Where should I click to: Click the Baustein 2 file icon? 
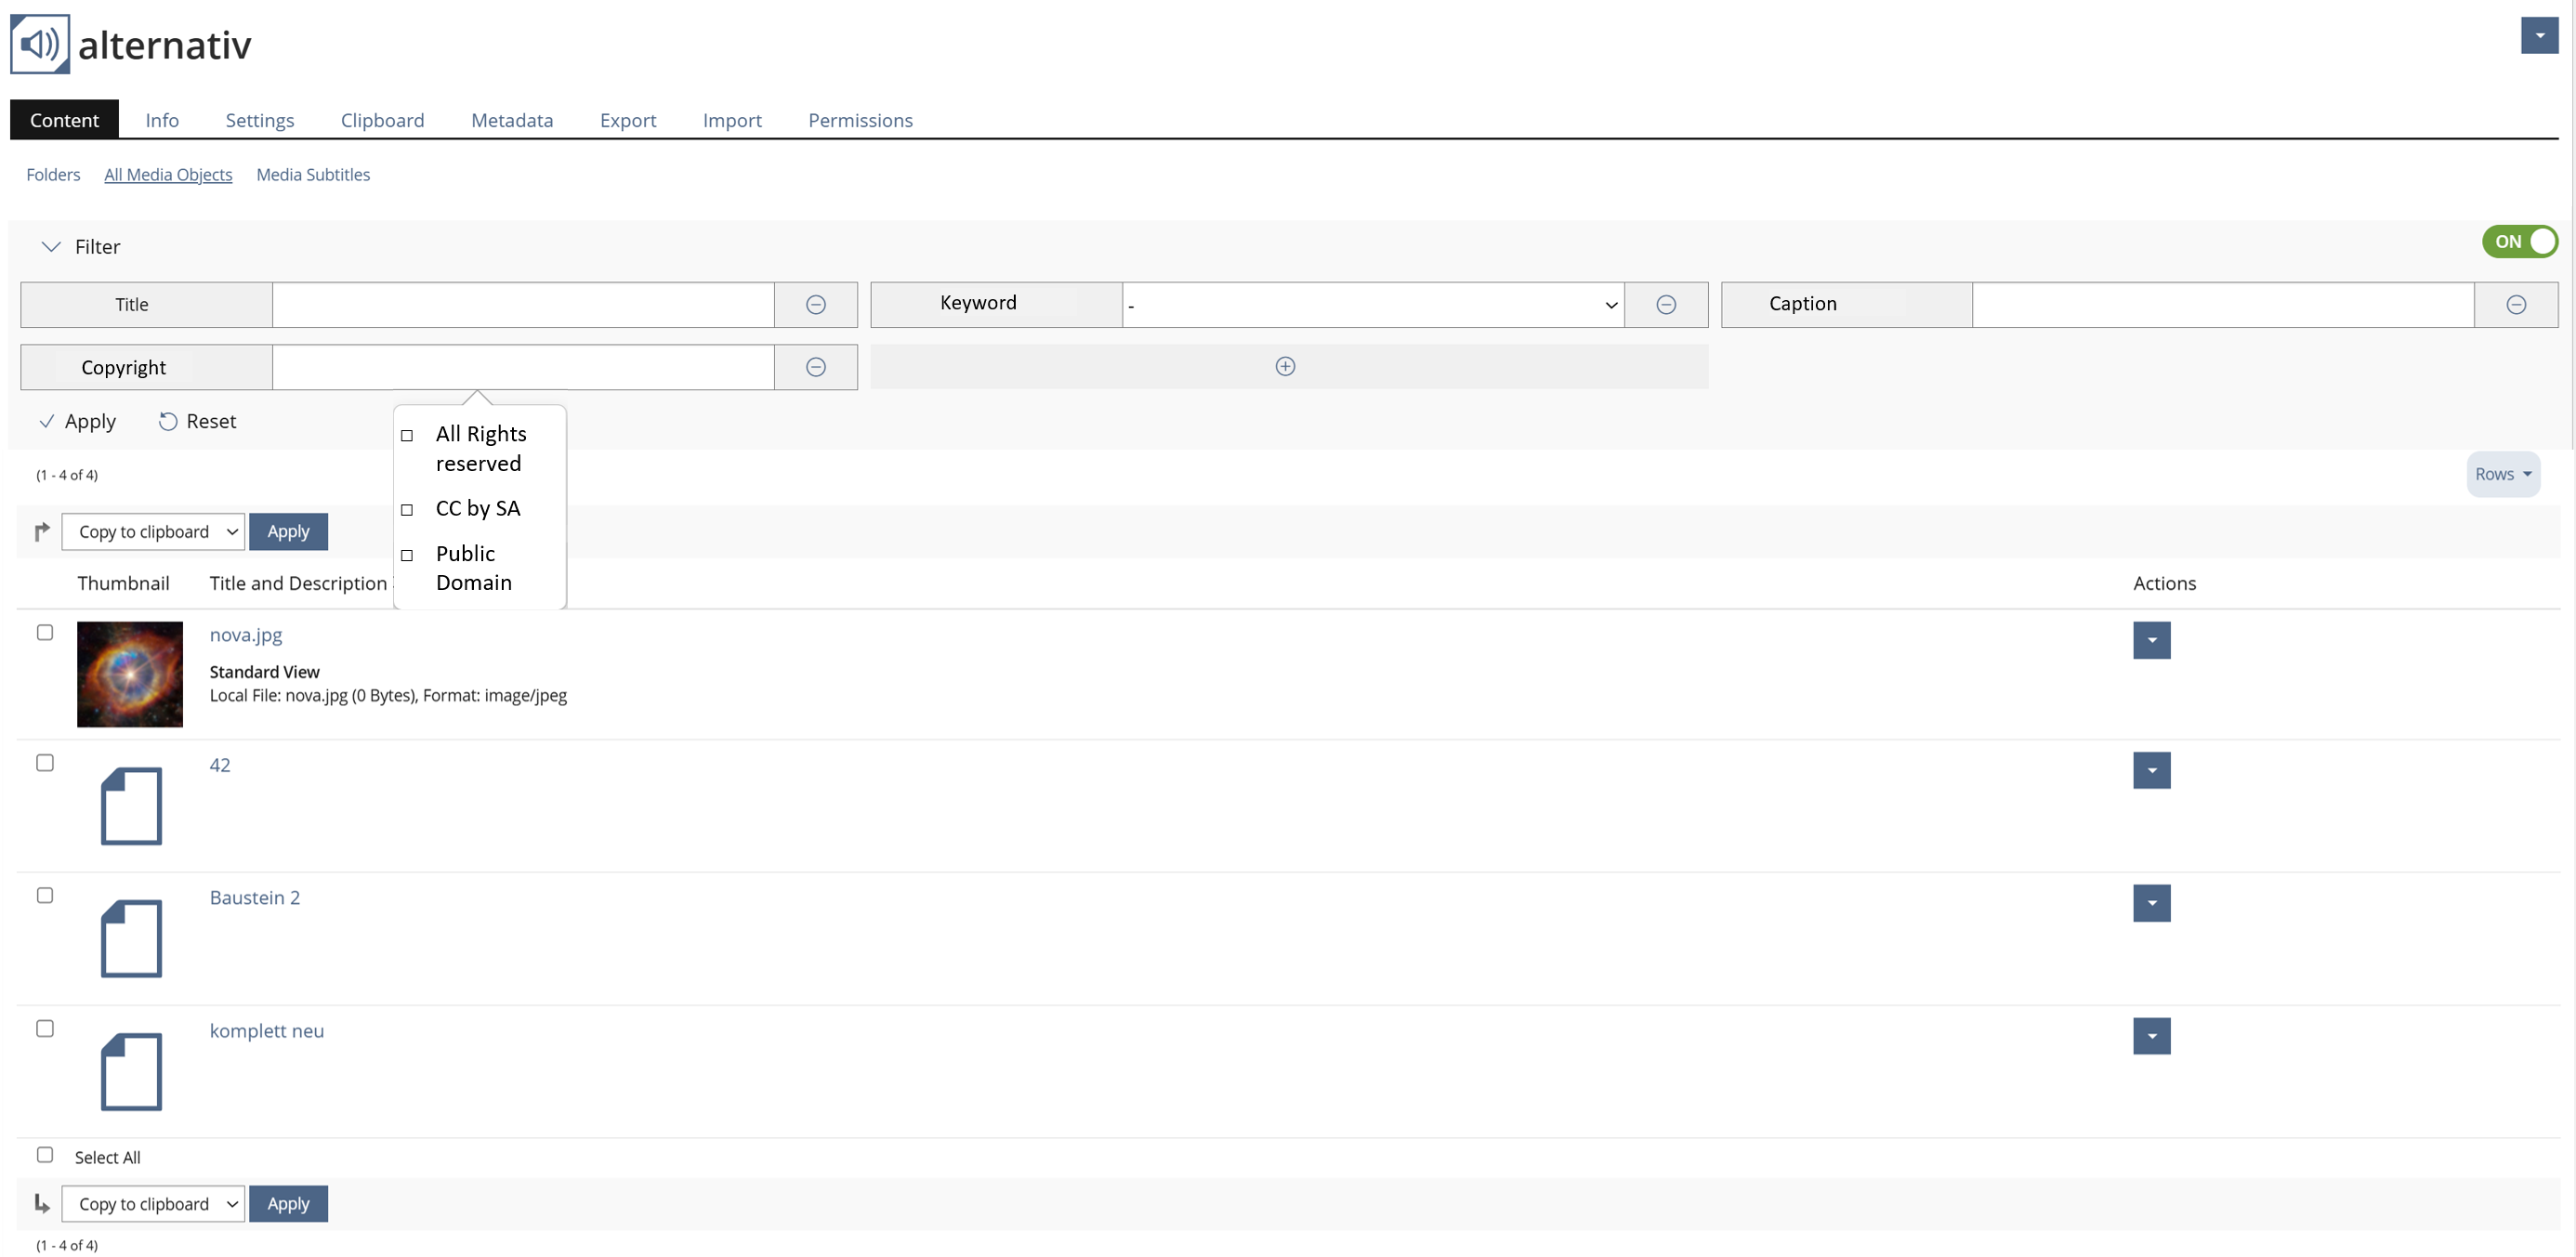click(131, 938)
